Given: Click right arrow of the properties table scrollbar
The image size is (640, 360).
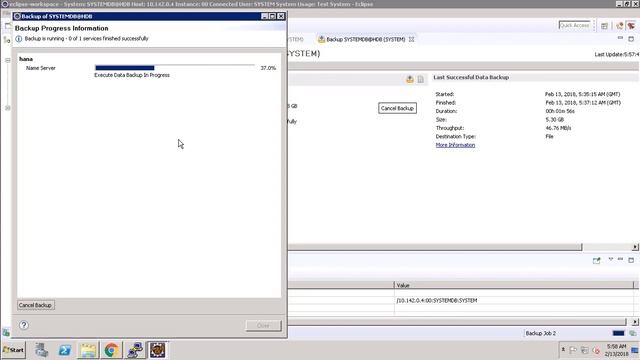Looking at the screenshot, I should [635, 322].
